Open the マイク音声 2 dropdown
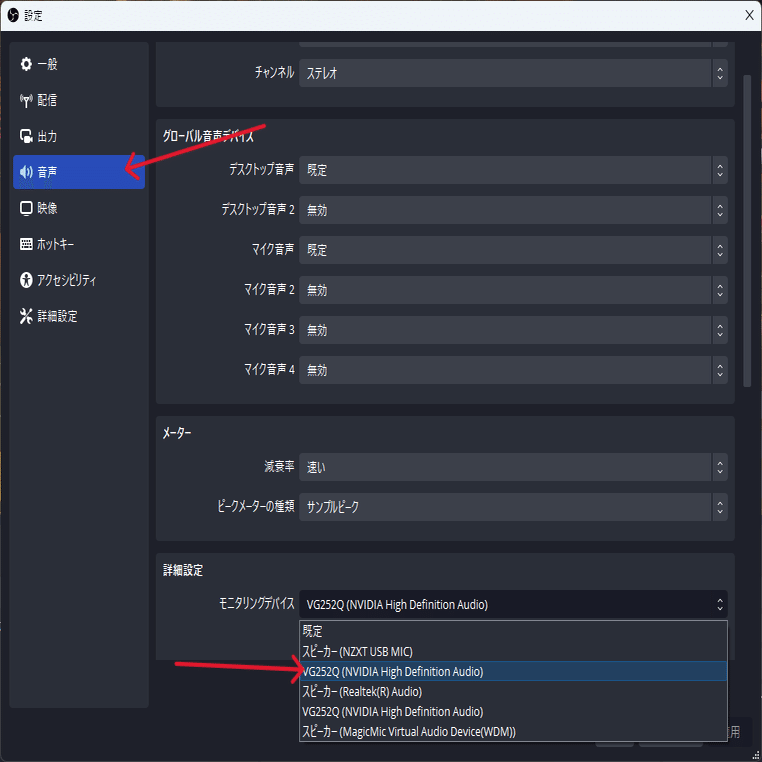 [513, 290]
